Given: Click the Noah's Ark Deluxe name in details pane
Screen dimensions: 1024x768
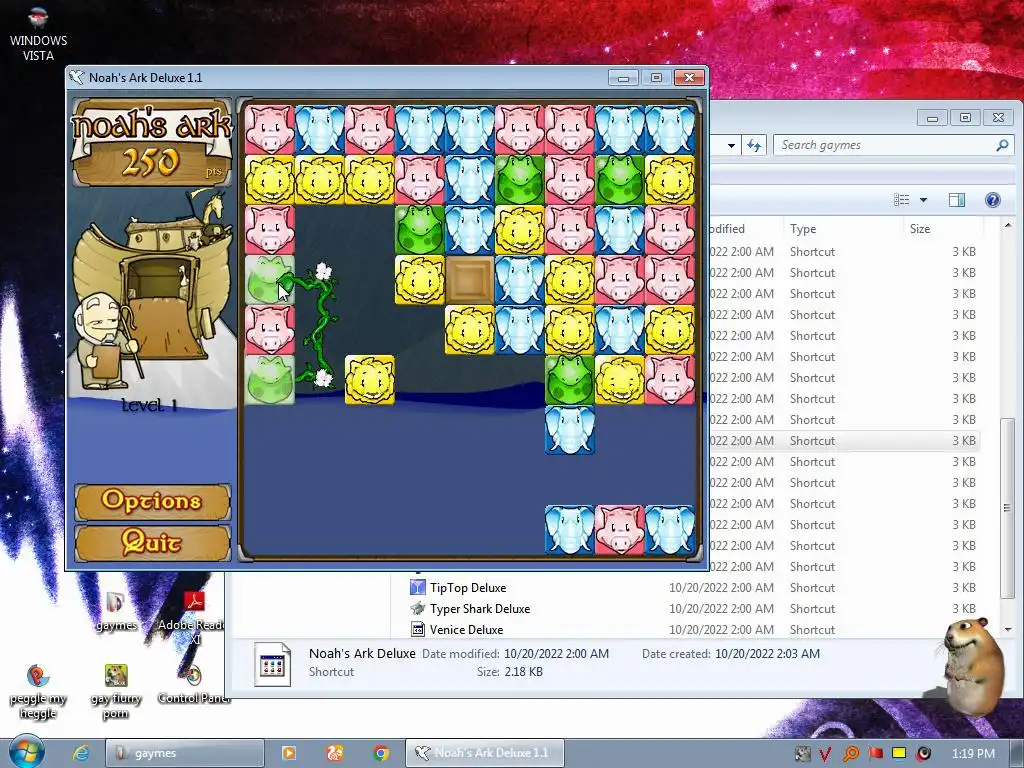Looking at the screenshot, I should coord(362,653).
